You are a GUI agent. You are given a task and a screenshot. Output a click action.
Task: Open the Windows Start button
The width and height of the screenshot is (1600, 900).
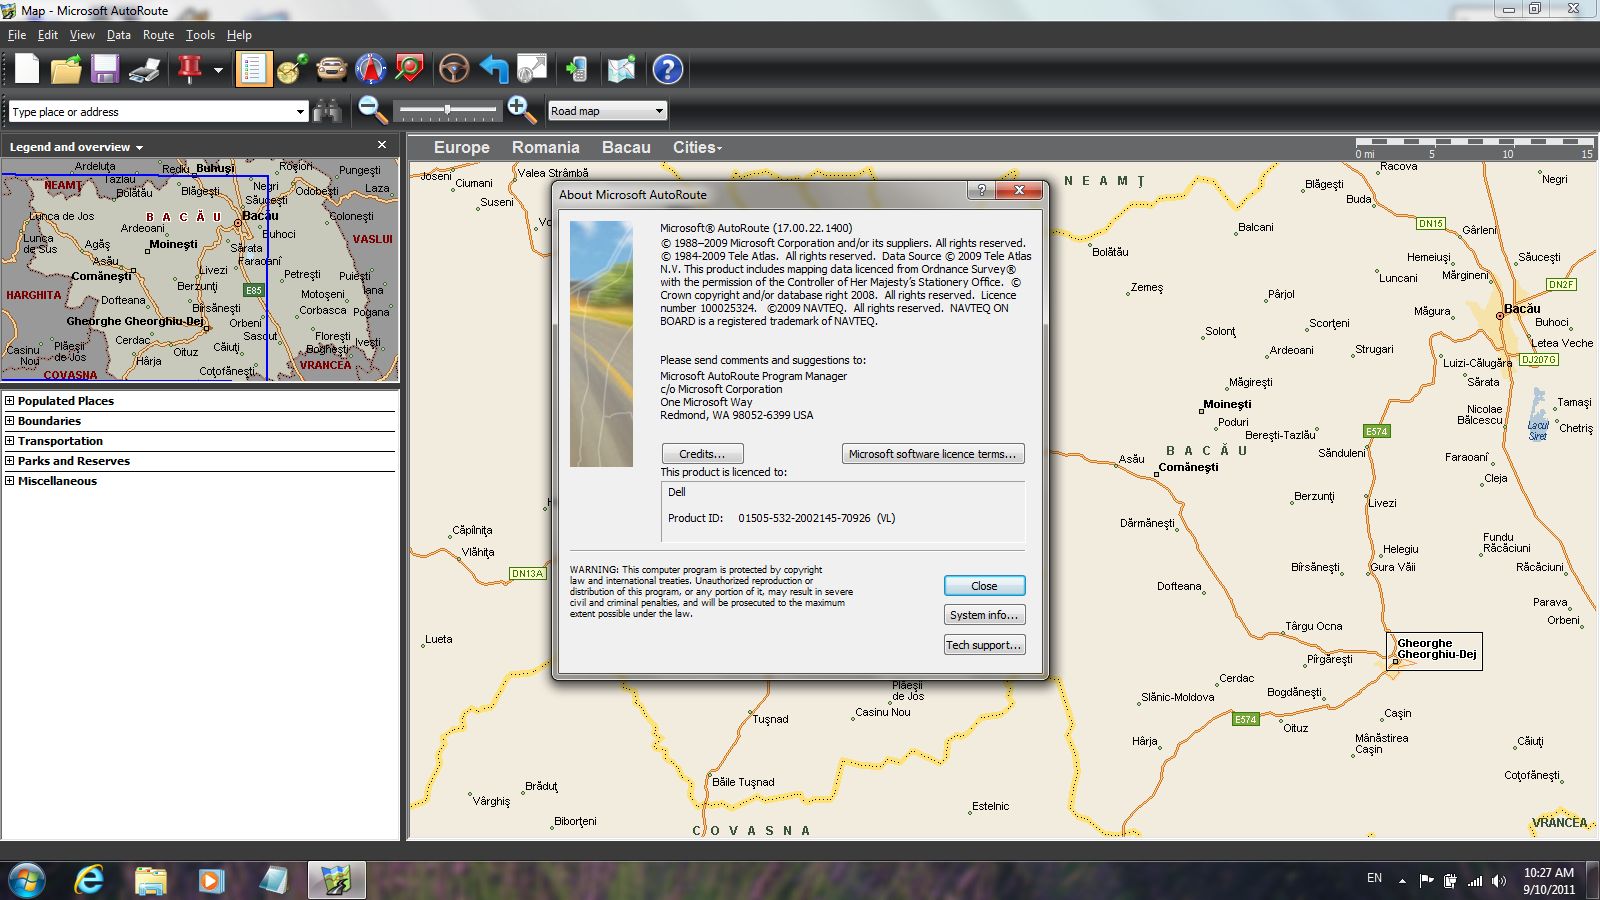27,880
